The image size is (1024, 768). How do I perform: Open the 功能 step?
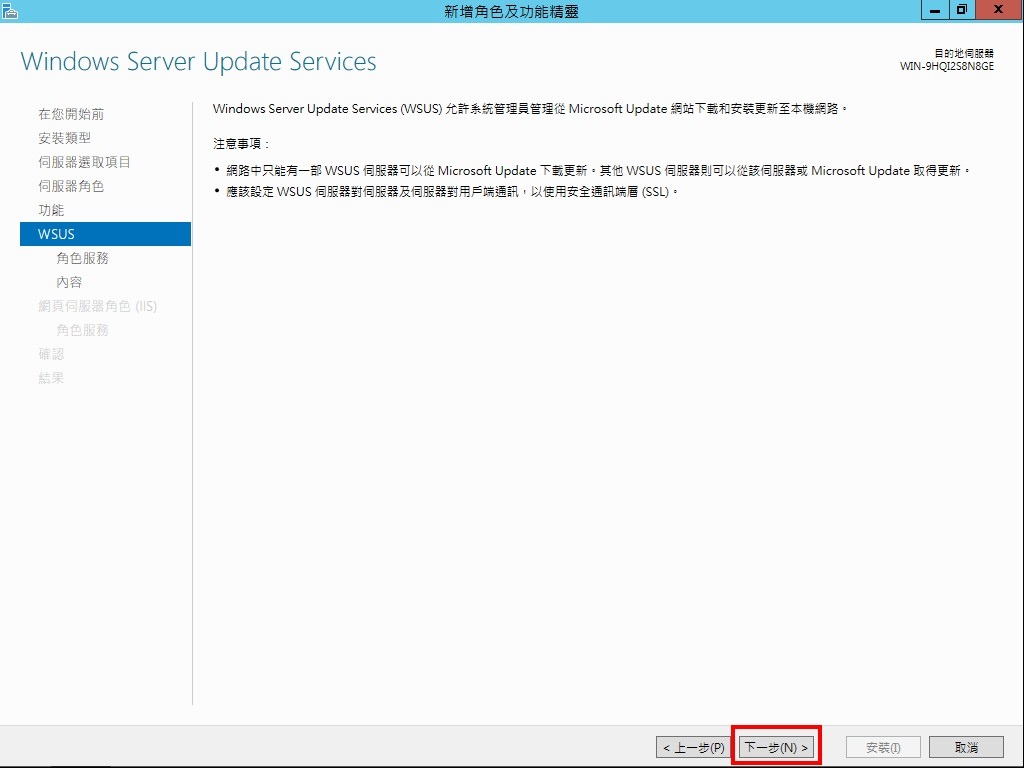coord(51,210)
